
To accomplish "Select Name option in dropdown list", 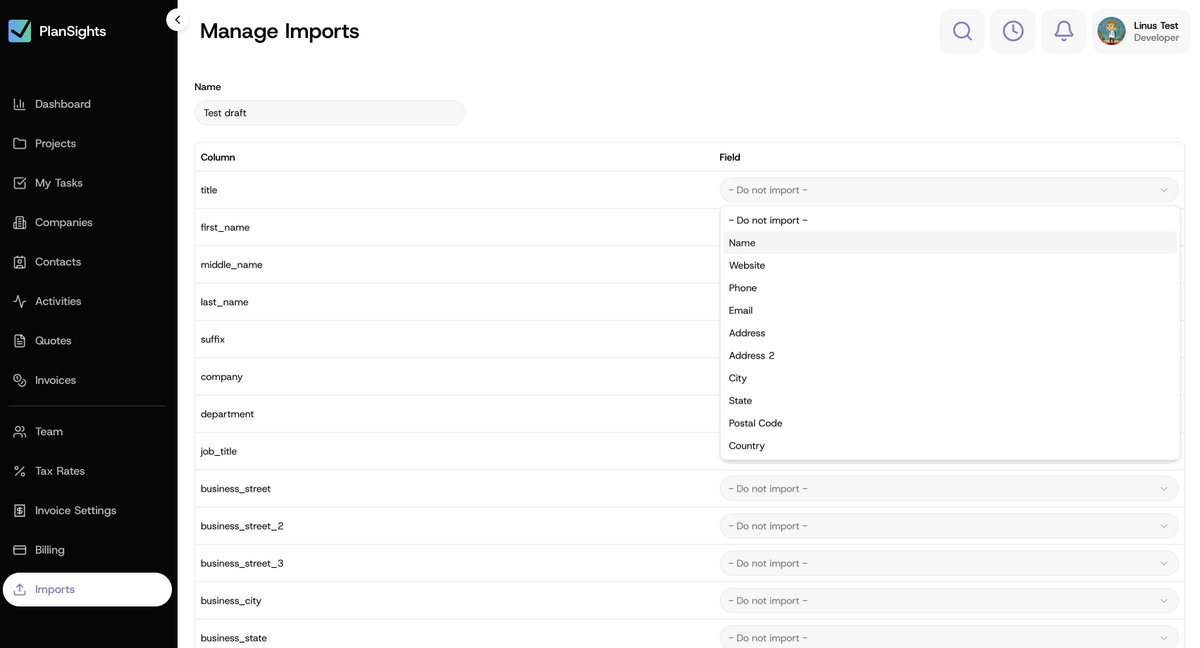I will pyautogui.click(x=949, y=243).
